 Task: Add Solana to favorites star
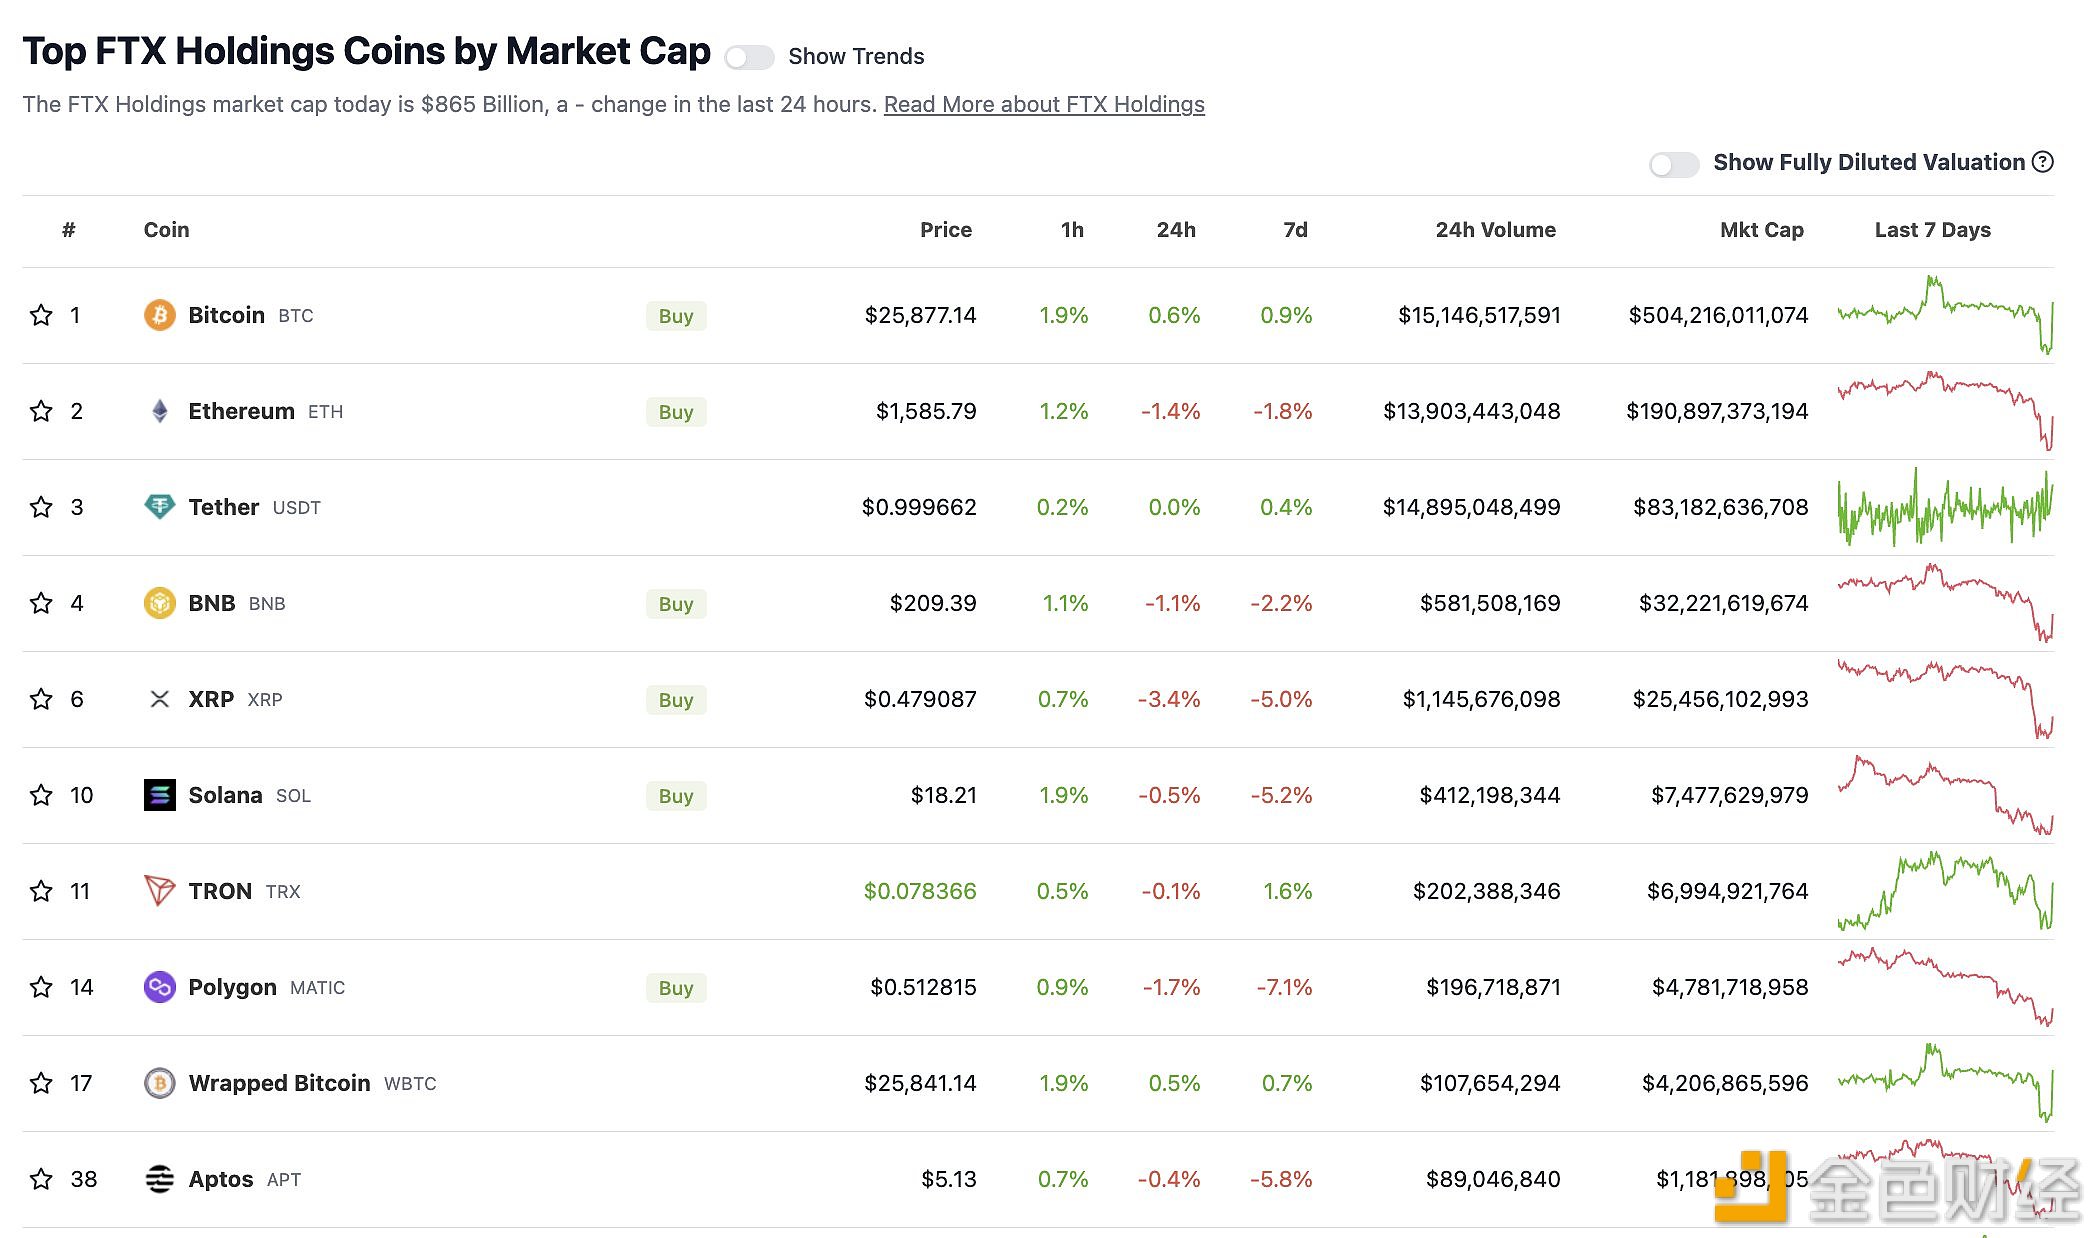(x=41, y=795)
